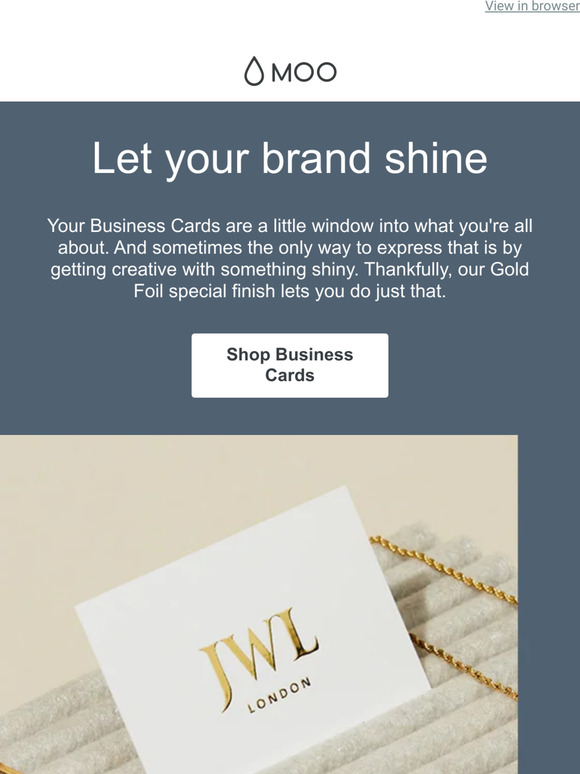
Task: Click the MOO wordmark text
Action: (304, 73)
